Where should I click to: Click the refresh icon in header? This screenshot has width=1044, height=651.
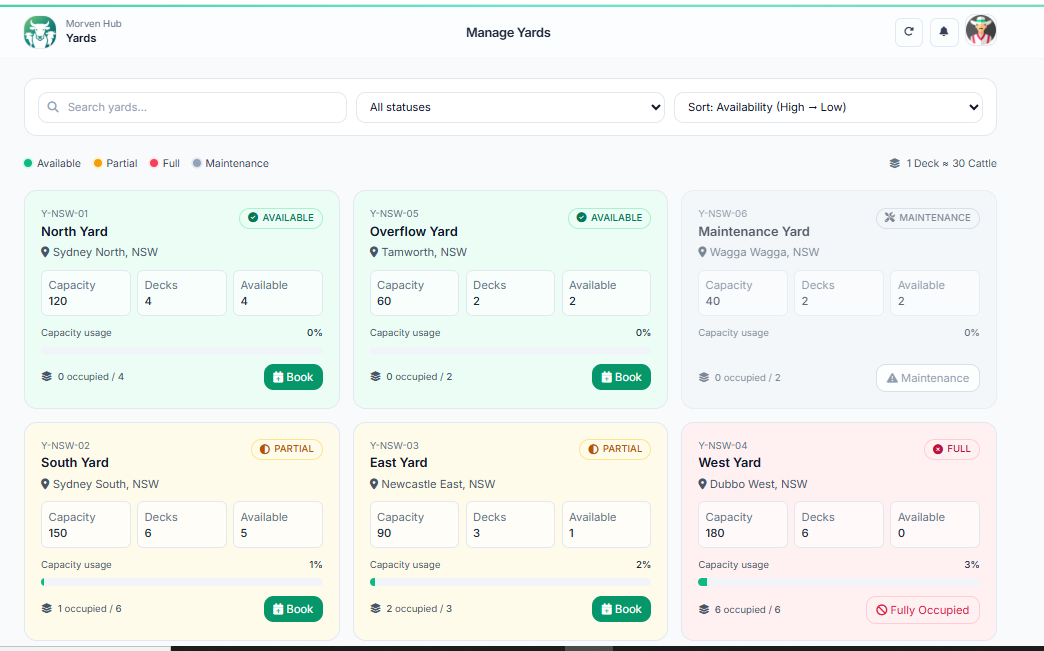tap(908, 32)
